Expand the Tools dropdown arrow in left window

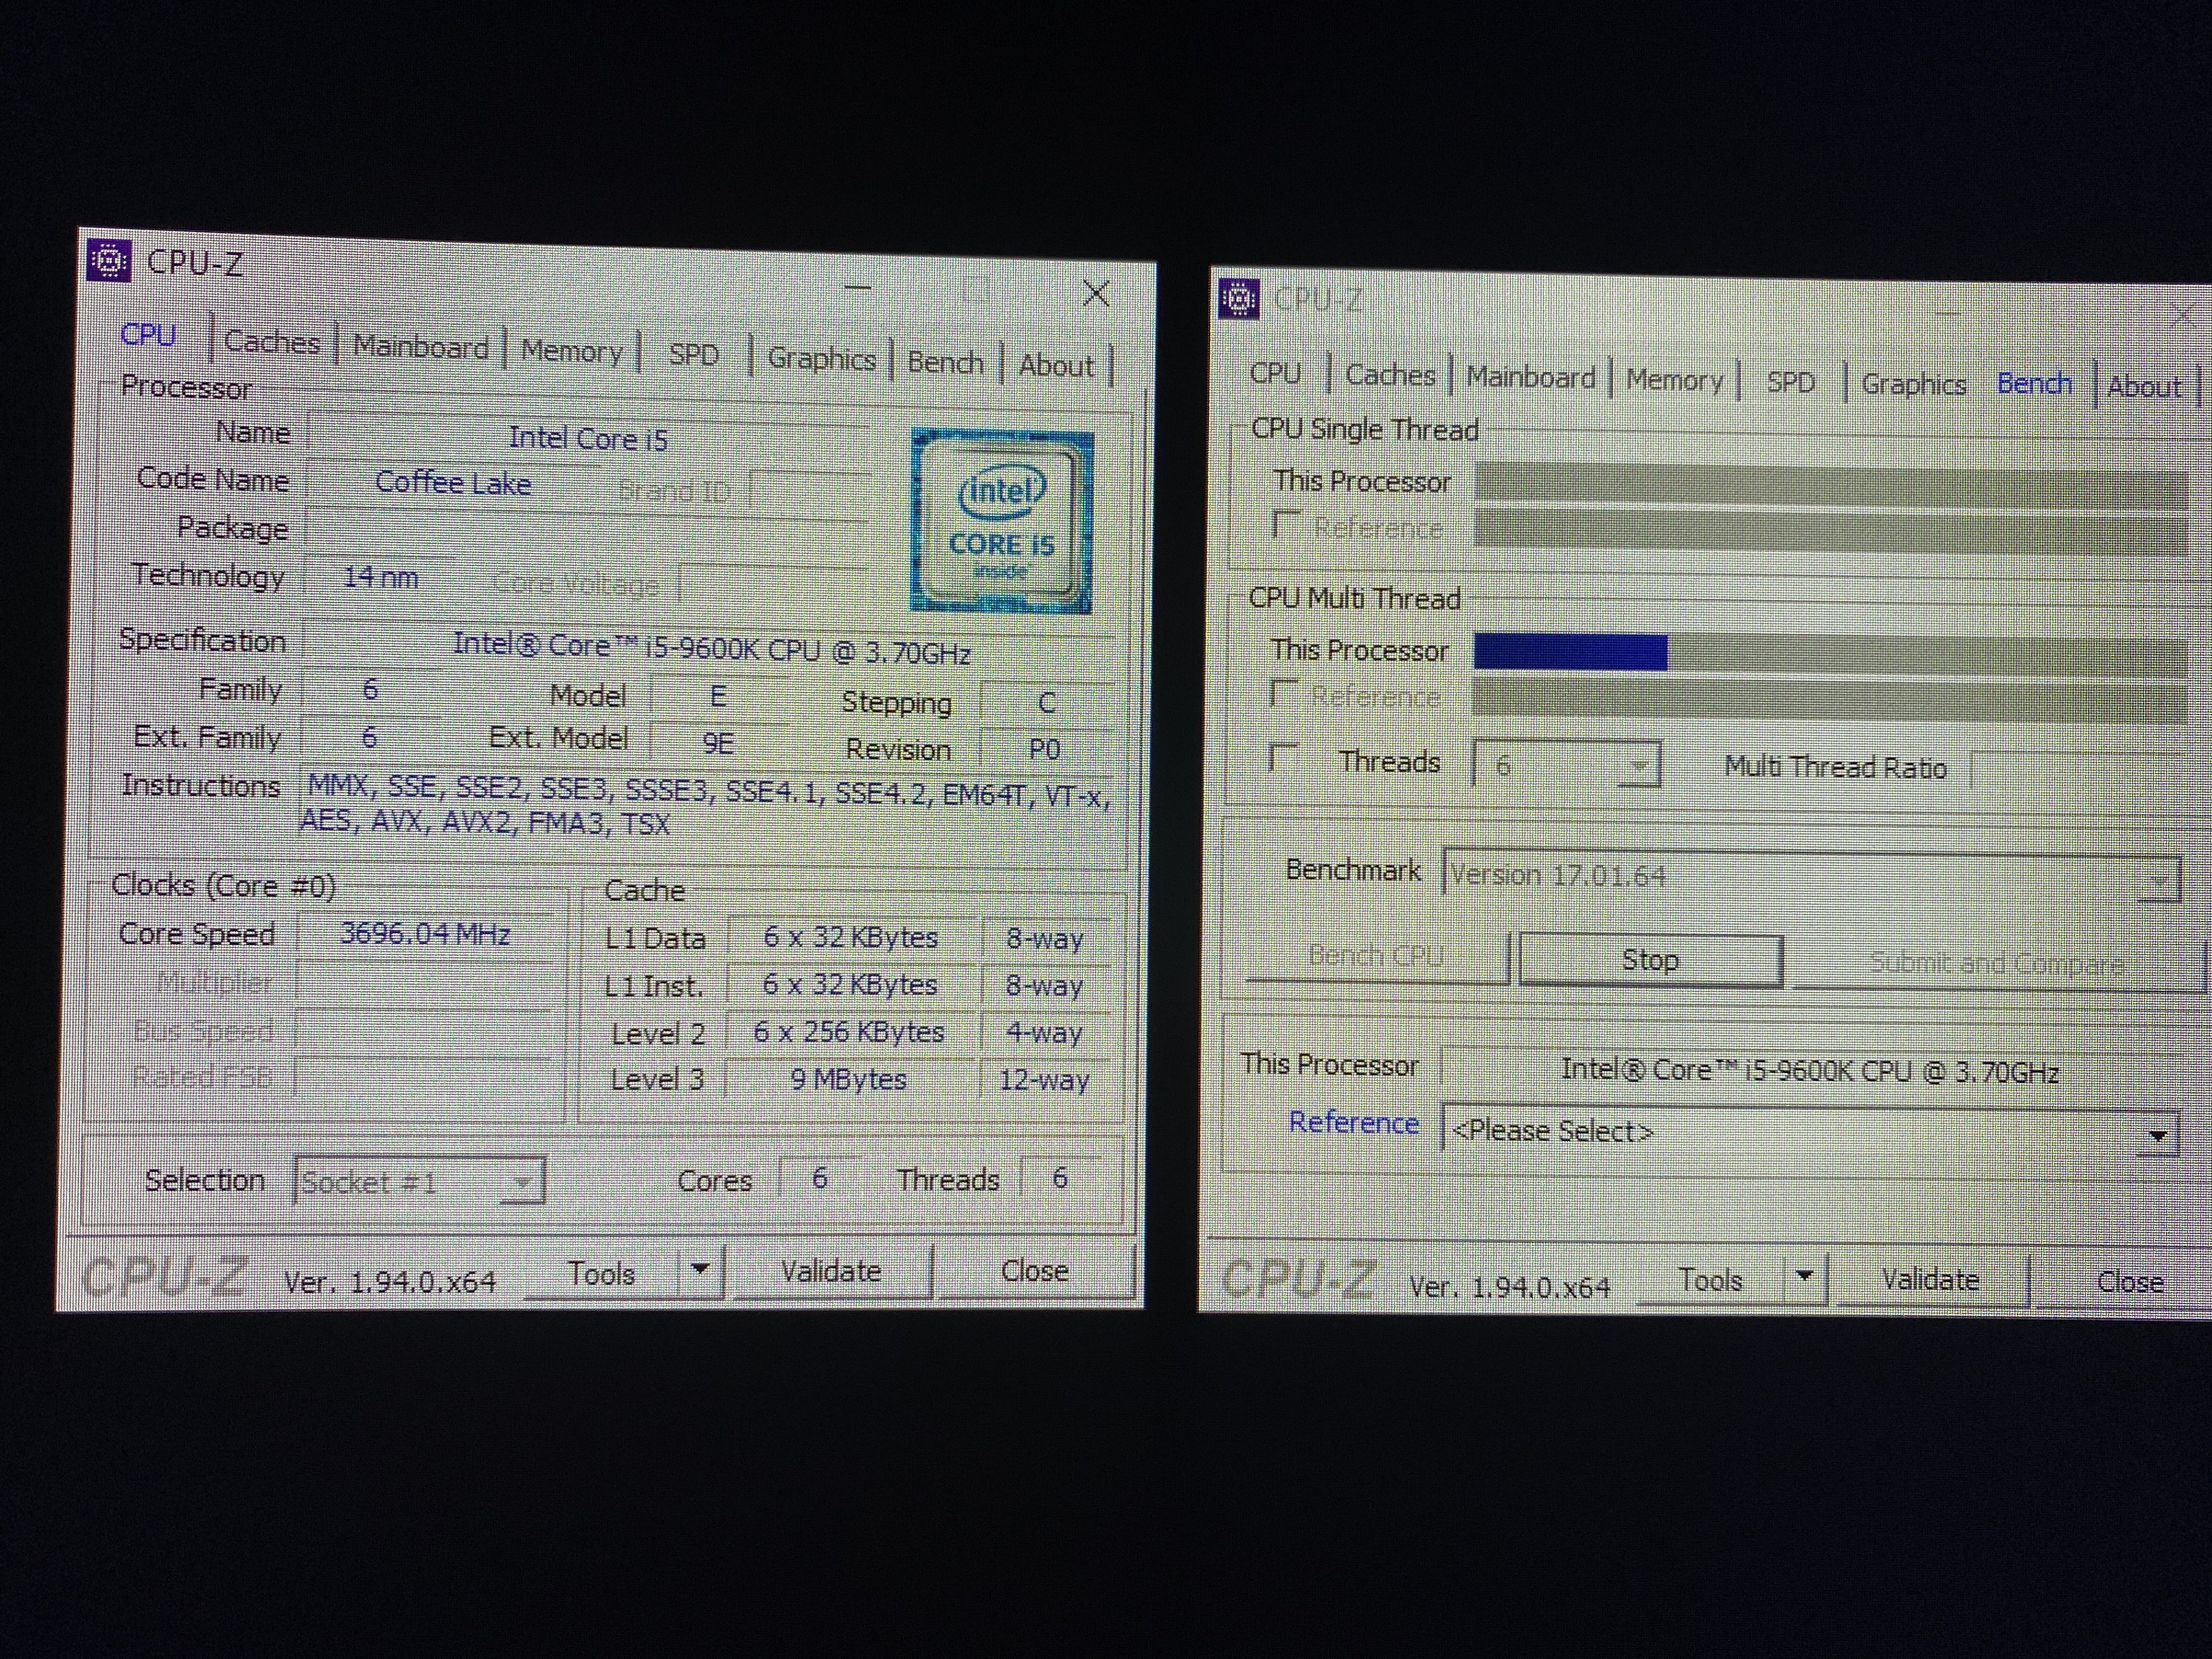(x=700, y=1270)
